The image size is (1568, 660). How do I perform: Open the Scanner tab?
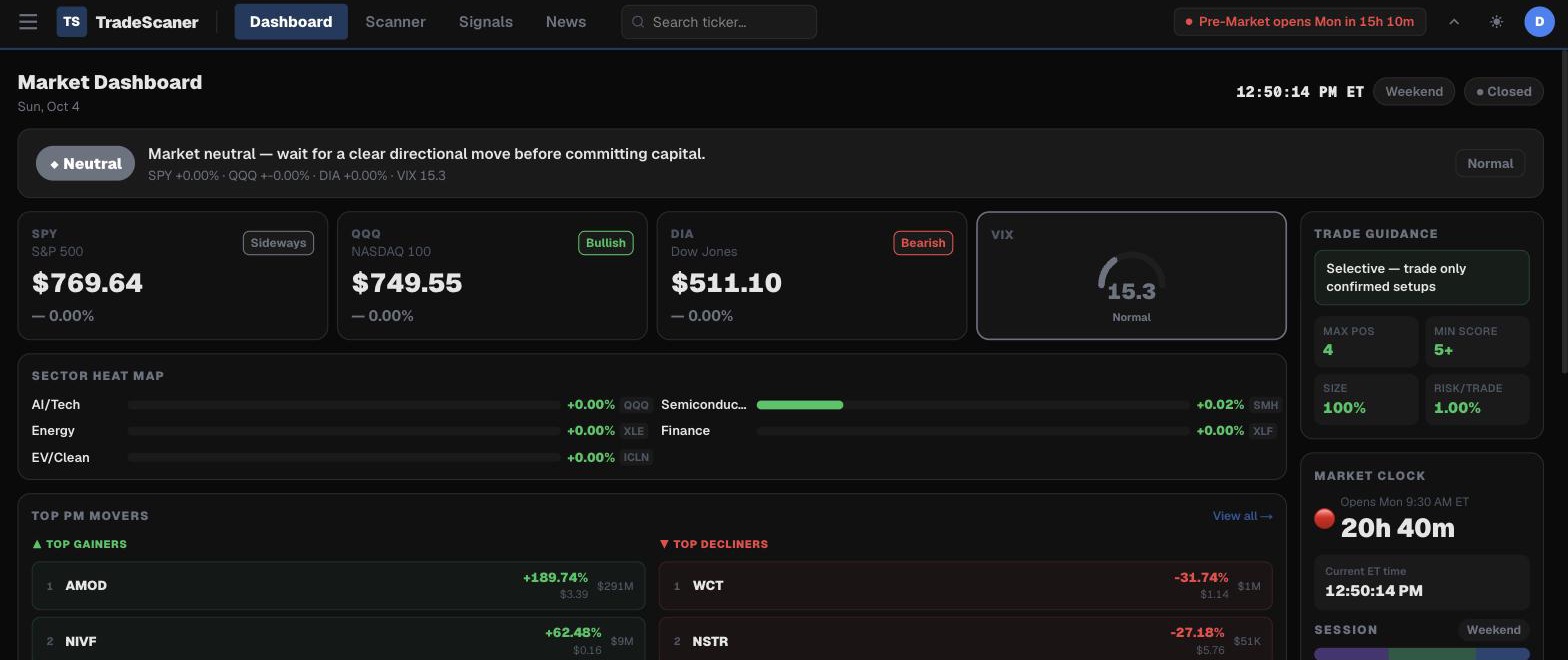coord(395,22)
